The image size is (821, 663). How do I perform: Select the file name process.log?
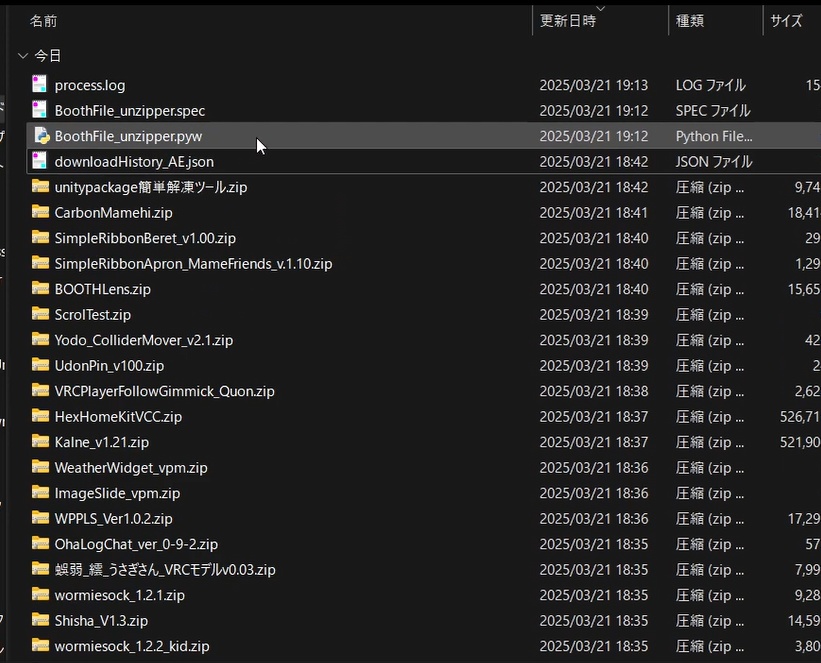click(90, 85)
